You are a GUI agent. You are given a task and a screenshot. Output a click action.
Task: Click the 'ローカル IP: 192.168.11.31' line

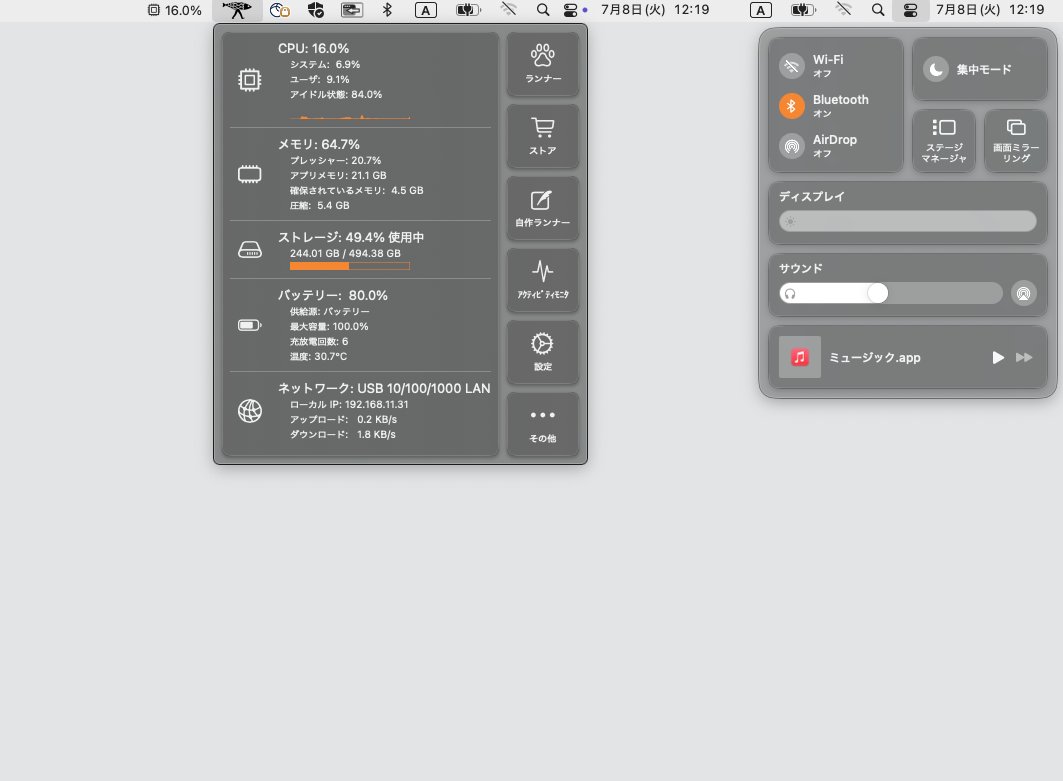coord(349,404)
